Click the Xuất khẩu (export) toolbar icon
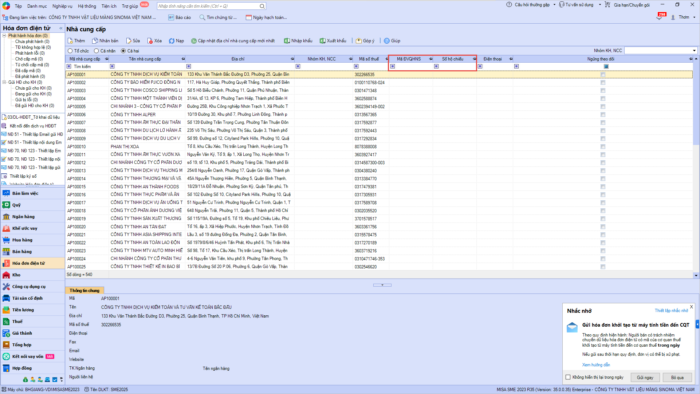Image resolution: width=700 pixels, height=394 pixels. 322,41
